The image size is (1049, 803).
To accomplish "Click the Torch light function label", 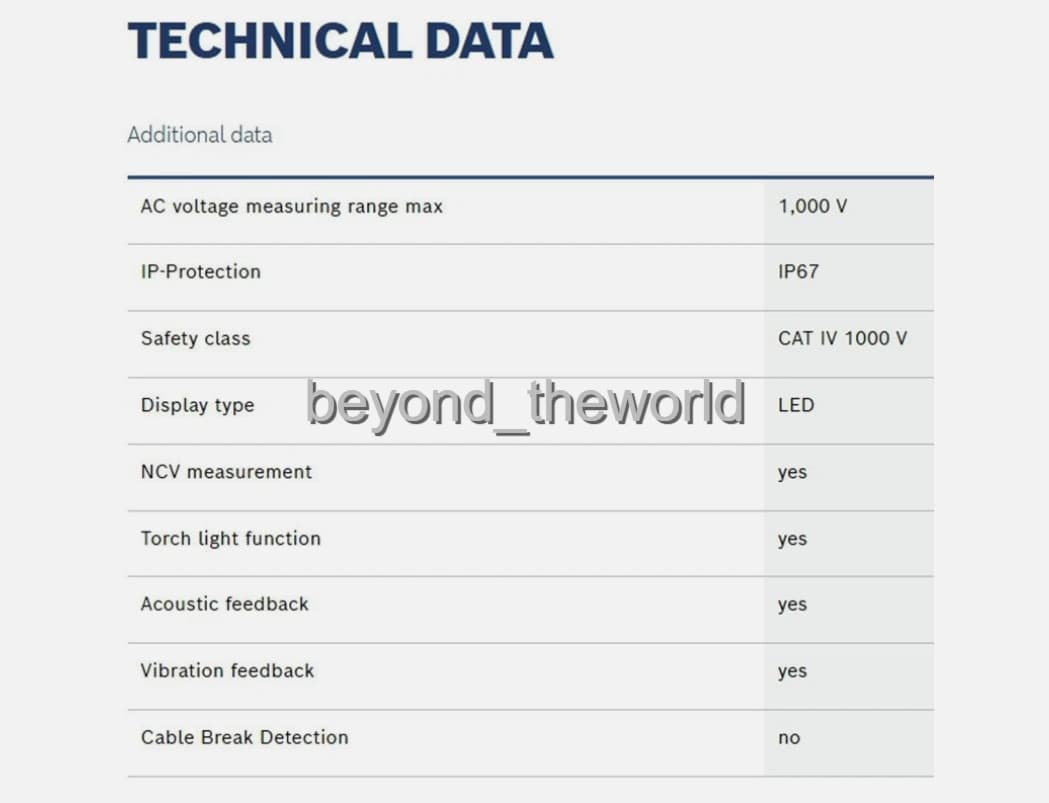I will tap(230, 538).
